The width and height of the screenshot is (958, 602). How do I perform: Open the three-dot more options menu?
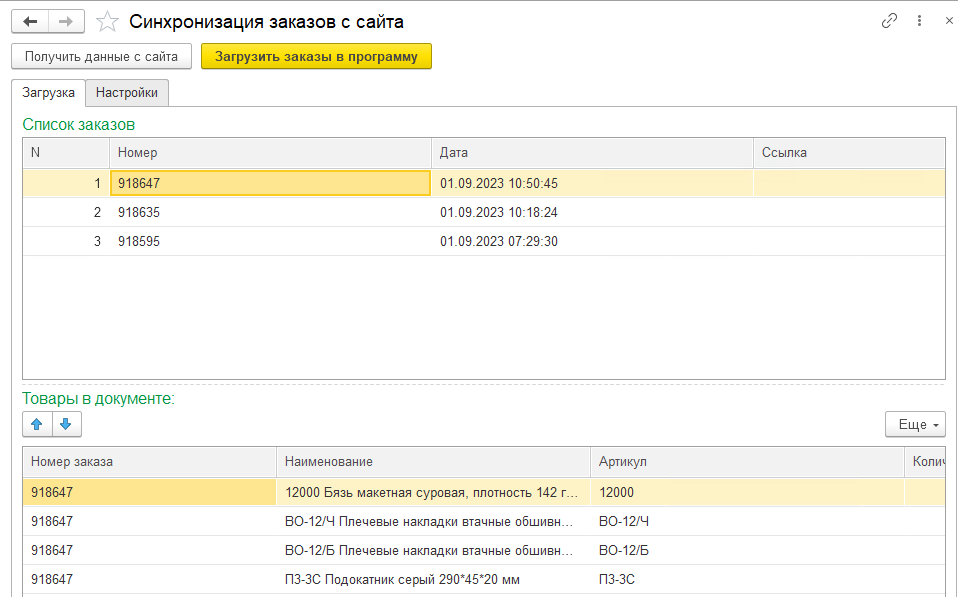(x=919, y=21)
